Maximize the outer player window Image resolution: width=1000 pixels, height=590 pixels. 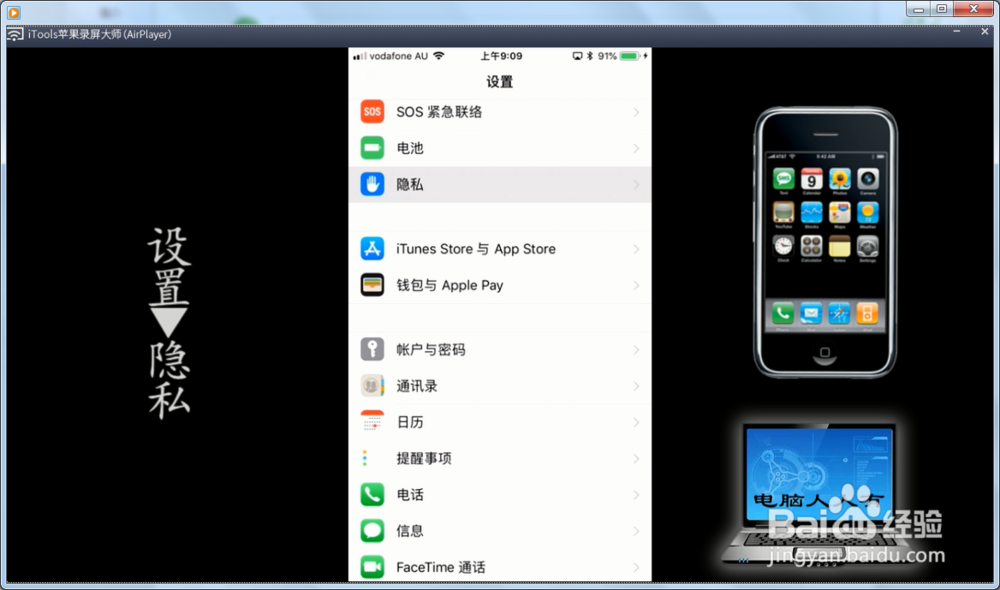click(942, 9)
